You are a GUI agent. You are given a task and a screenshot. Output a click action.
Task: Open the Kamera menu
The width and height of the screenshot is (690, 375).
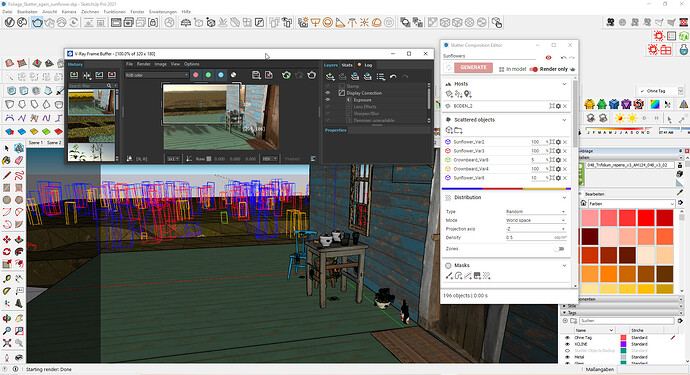69,12
